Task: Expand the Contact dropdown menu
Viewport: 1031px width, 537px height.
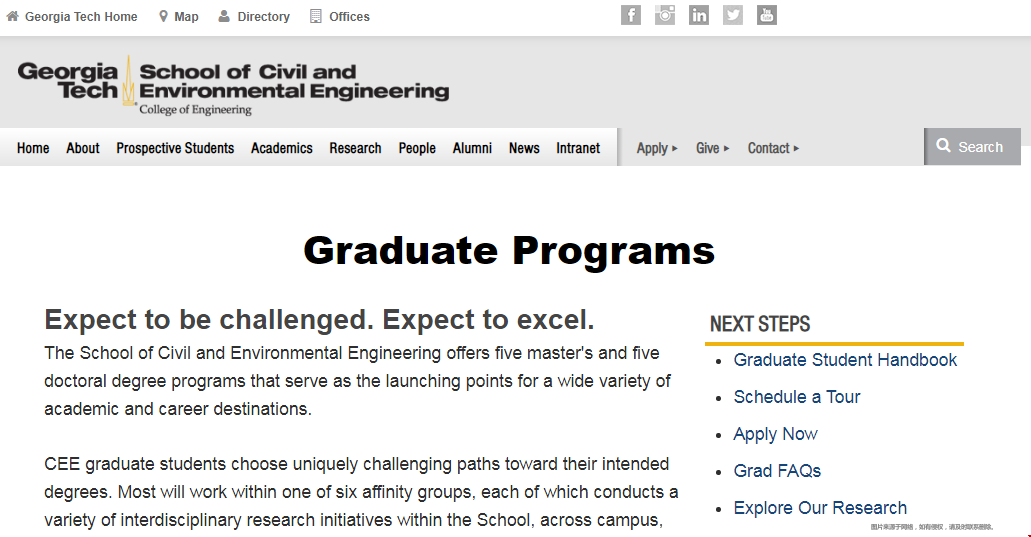Action: pos(773,148)
